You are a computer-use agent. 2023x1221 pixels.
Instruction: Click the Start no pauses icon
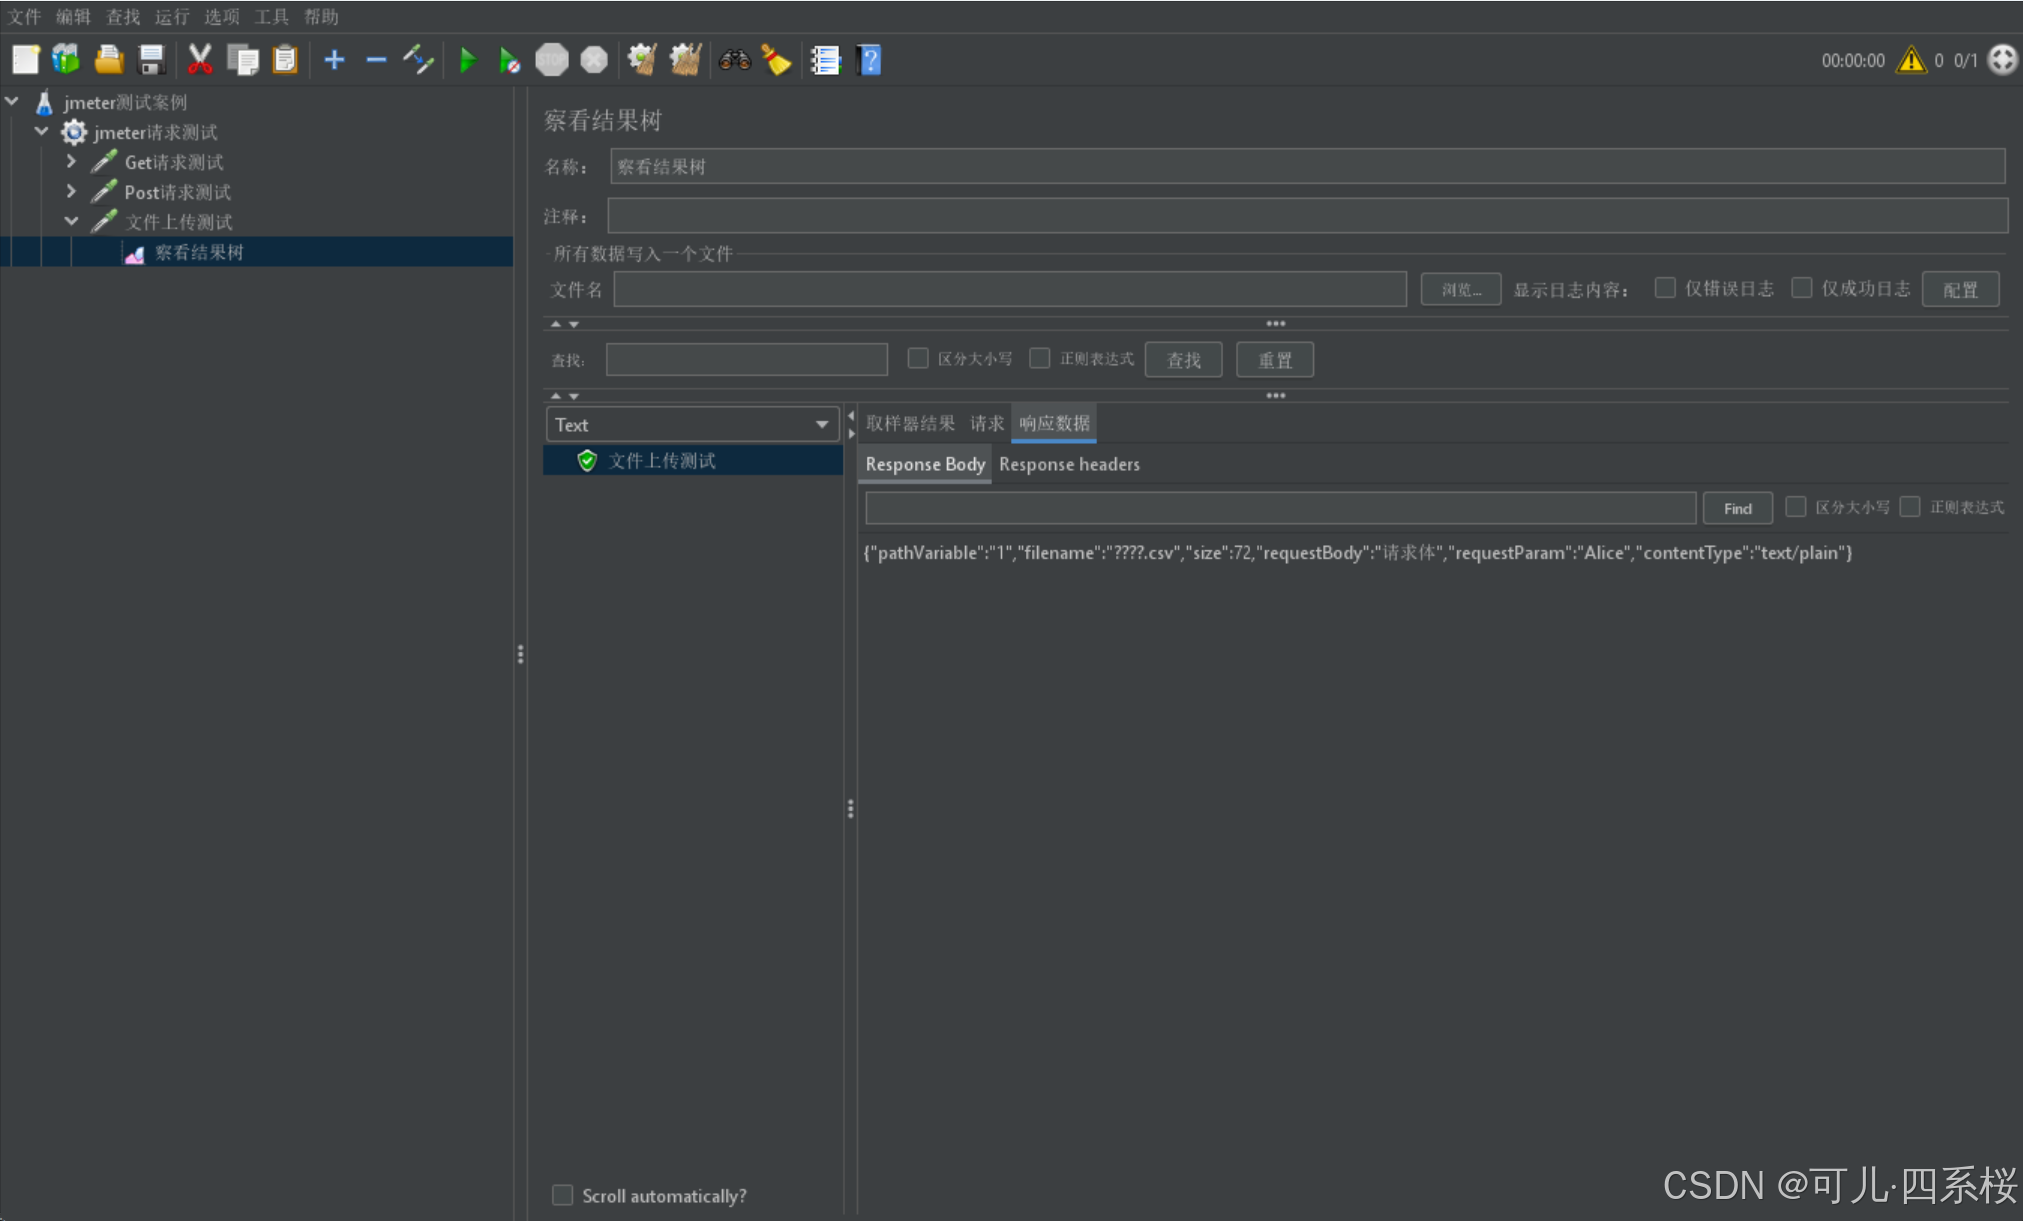pos(509,61)
